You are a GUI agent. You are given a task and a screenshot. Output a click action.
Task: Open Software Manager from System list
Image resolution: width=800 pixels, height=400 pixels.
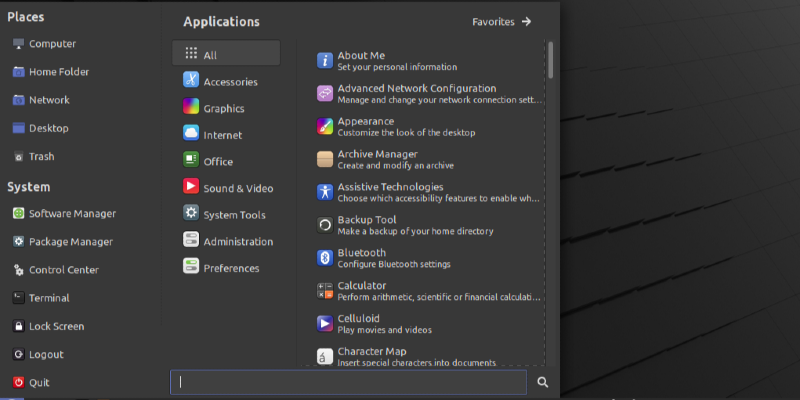tap(71, 213)
